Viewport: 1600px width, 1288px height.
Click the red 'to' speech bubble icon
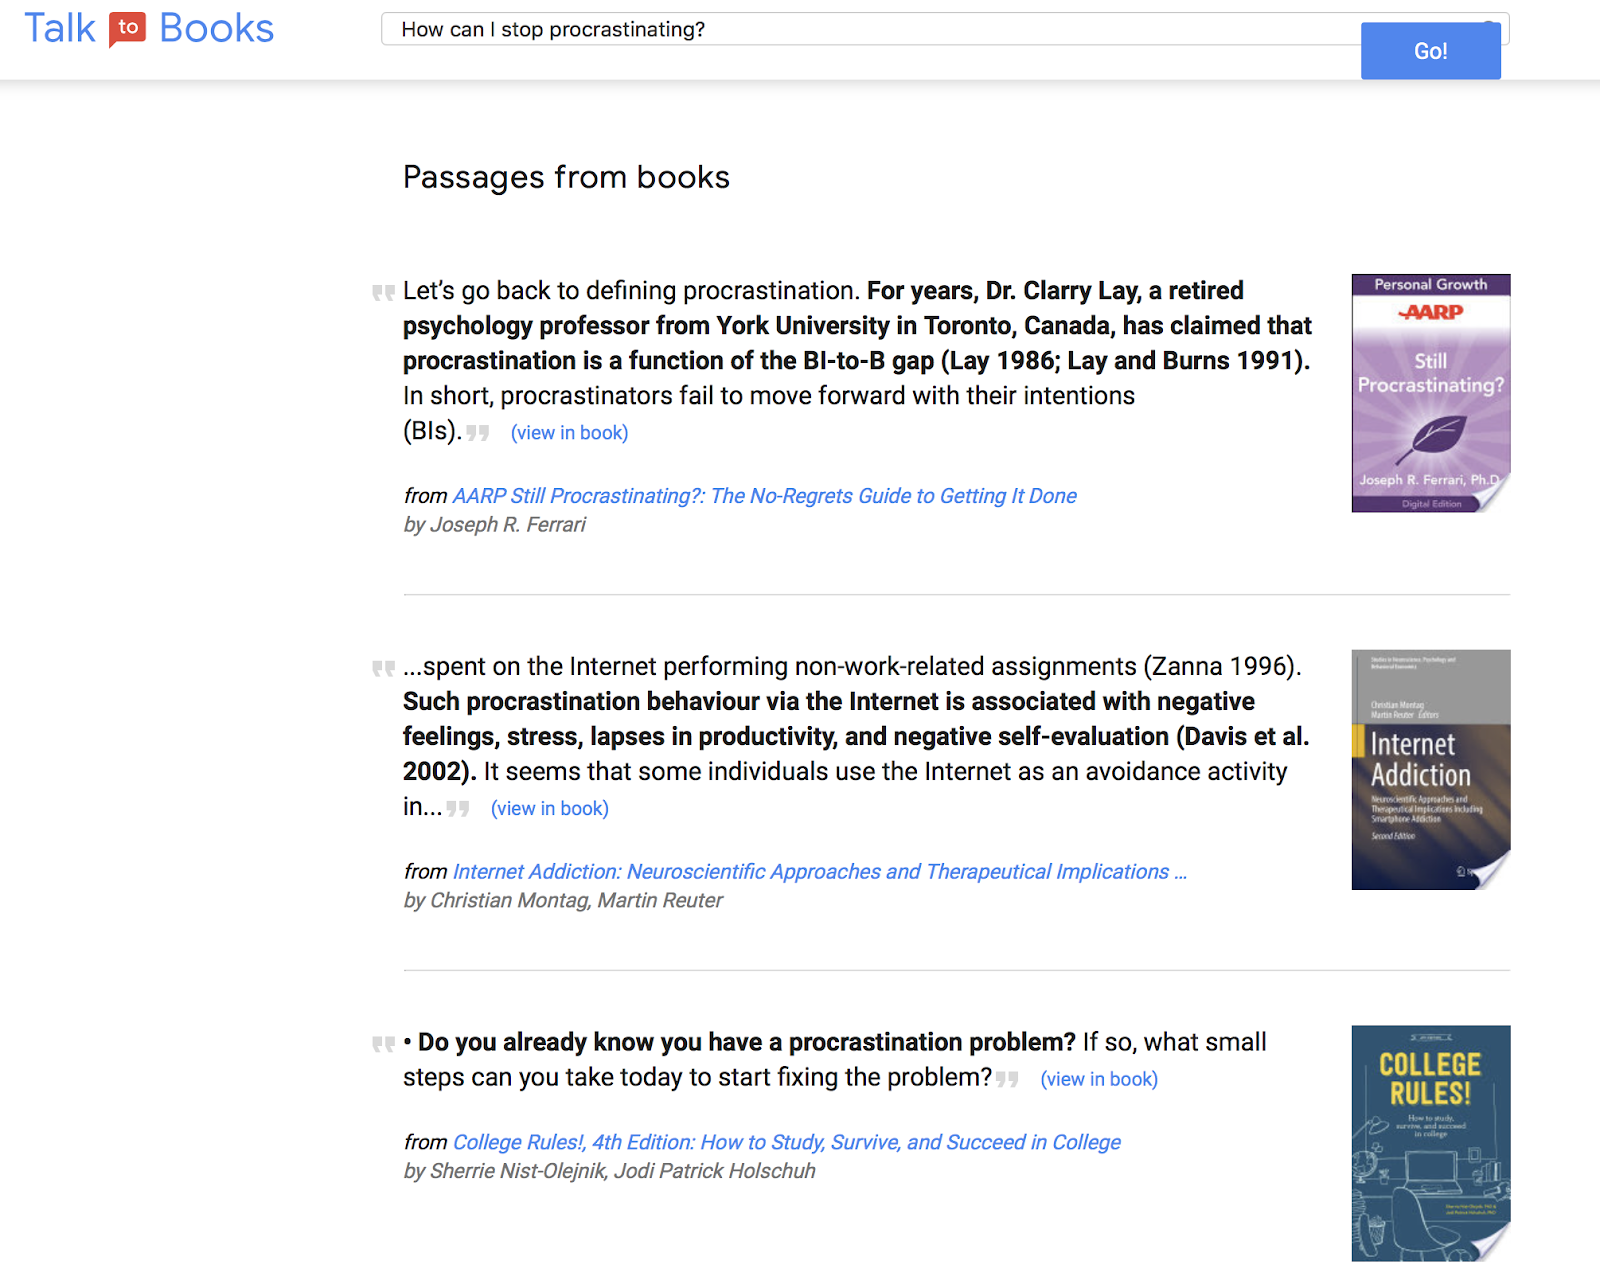point(127,28)
